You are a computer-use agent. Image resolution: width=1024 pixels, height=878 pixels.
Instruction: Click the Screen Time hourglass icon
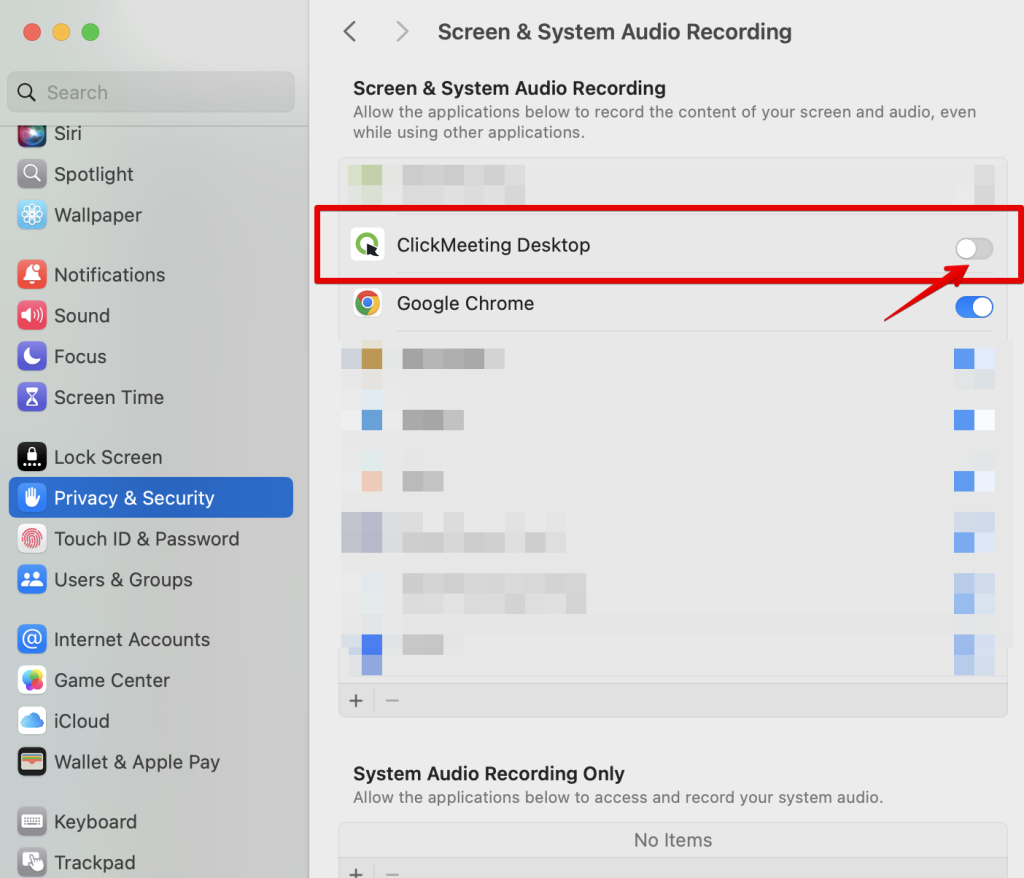click(31, 397)
